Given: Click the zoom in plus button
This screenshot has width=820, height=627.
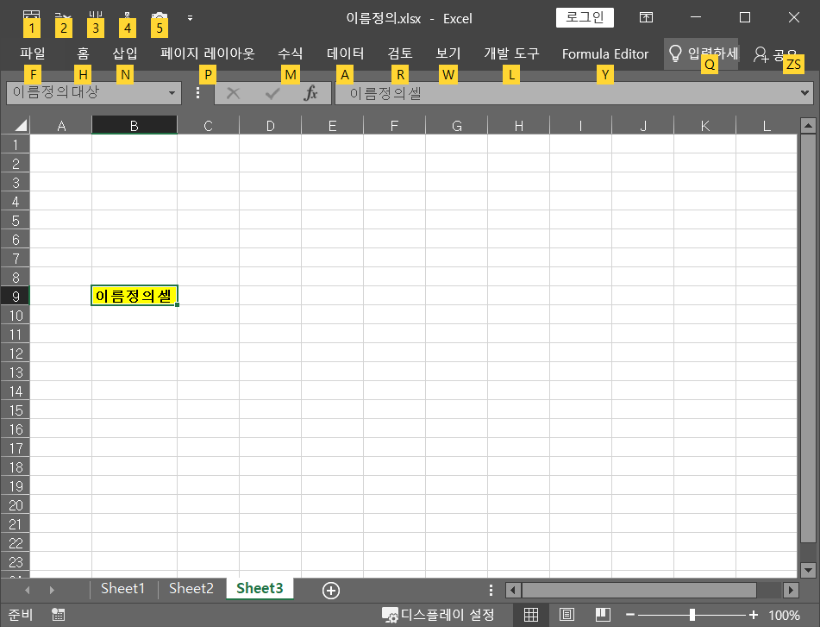Looking at the screenshot, I should pyautogui.click(x=754, y=614).
